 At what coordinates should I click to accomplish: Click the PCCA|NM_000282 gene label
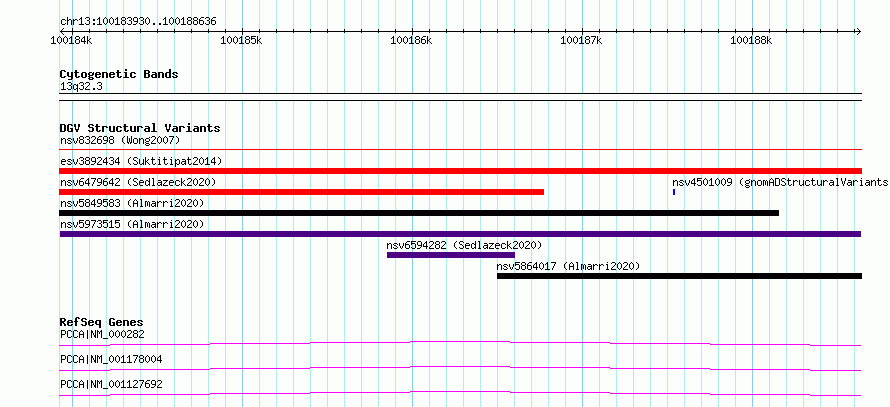(102, 334)
